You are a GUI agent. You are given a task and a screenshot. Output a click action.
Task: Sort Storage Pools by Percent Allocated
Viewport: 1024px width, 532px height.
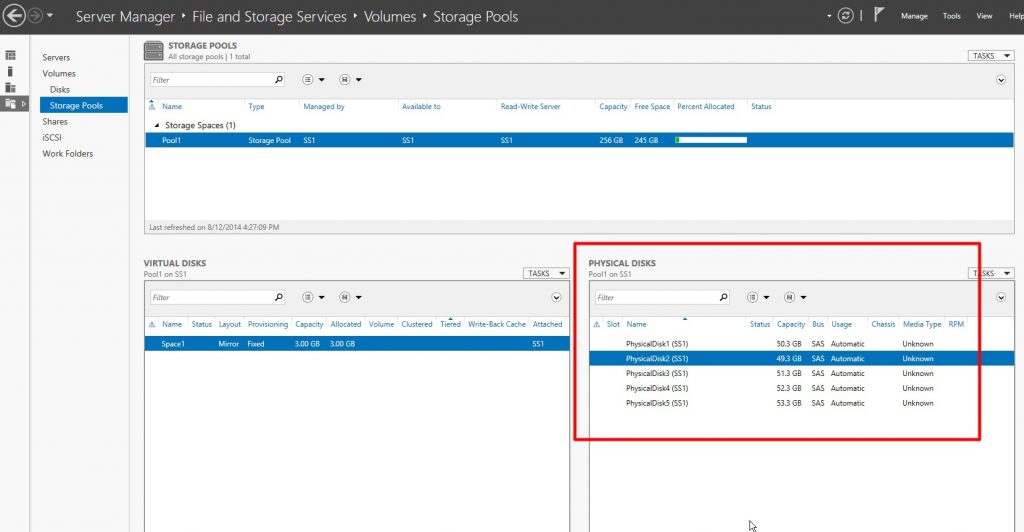coord(705,106)
